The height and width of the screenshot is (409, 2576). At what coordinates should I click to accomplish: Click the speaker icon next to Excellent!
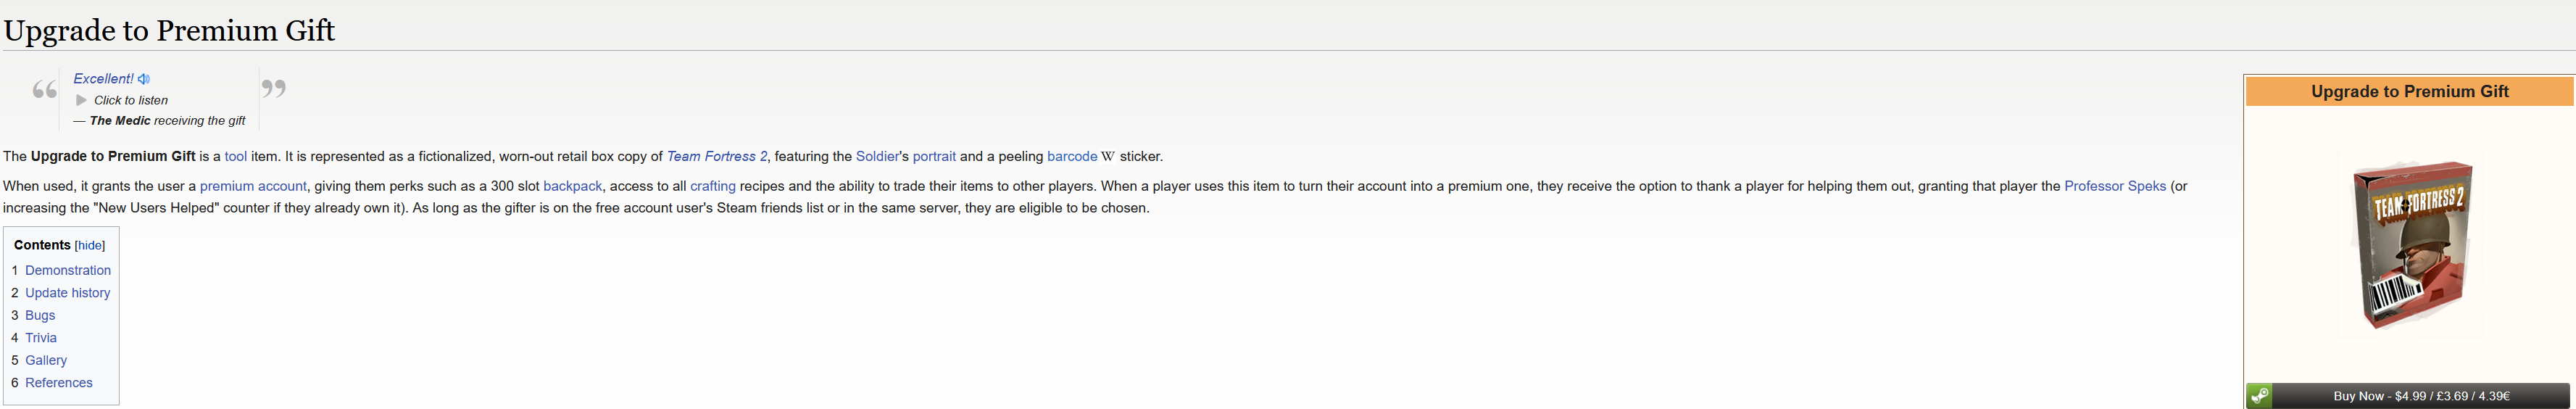click(144, 79)
